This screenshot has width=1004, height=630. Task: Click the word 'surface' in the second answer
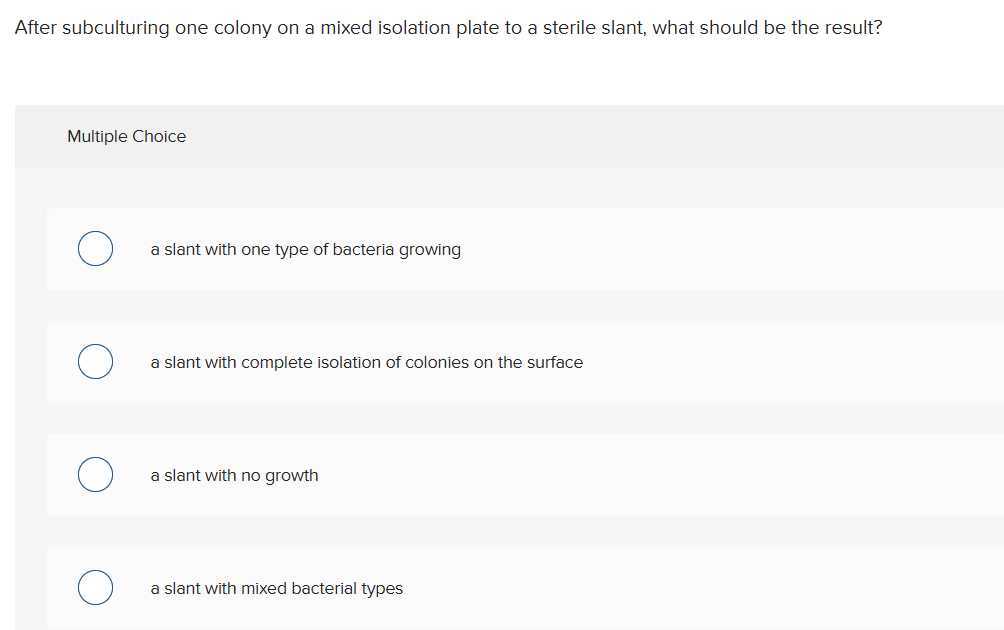click(554, 362)
